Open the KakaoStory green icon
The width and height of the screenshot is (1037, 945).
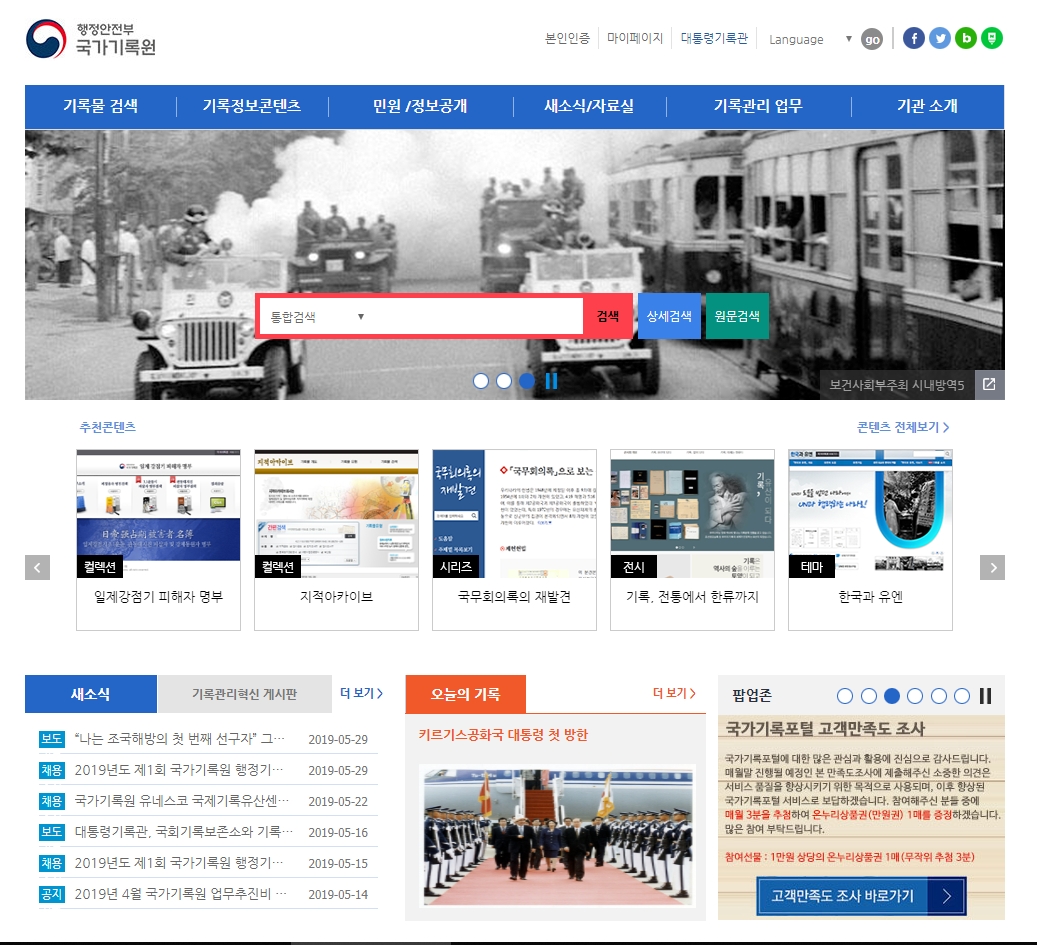(992, 39)
